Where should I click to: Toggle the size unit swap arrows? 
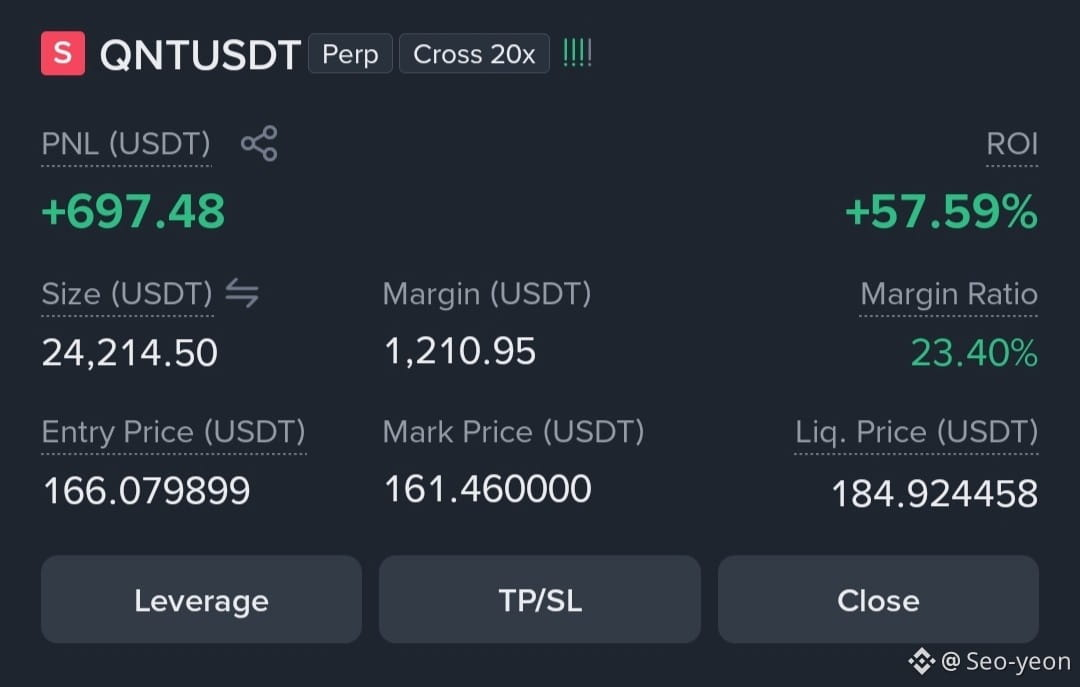pos(242,293)
